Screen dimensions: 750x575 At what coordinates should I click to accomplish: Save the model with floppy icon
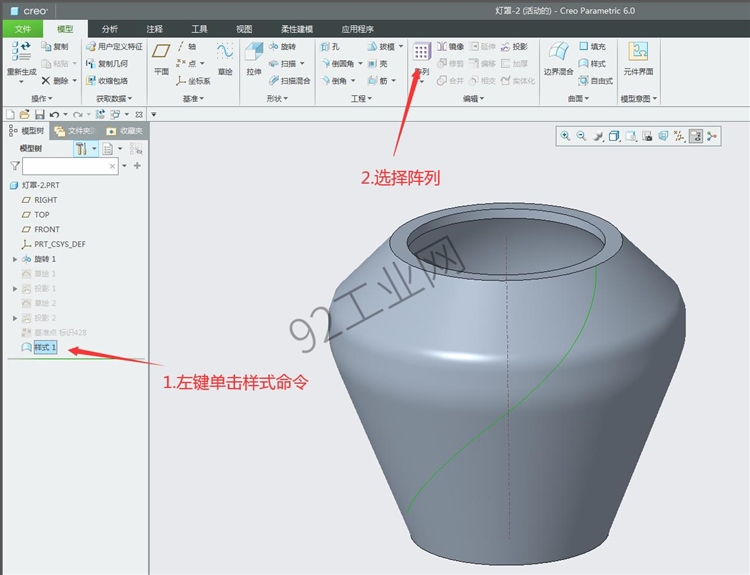click(x=39, y=114)
